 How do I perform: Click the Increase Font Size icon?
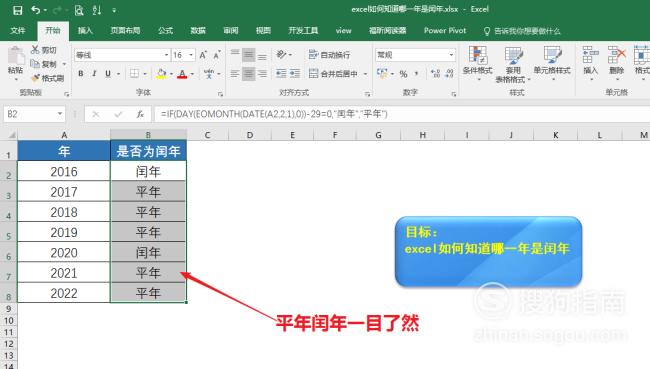[x=203, y=55]
